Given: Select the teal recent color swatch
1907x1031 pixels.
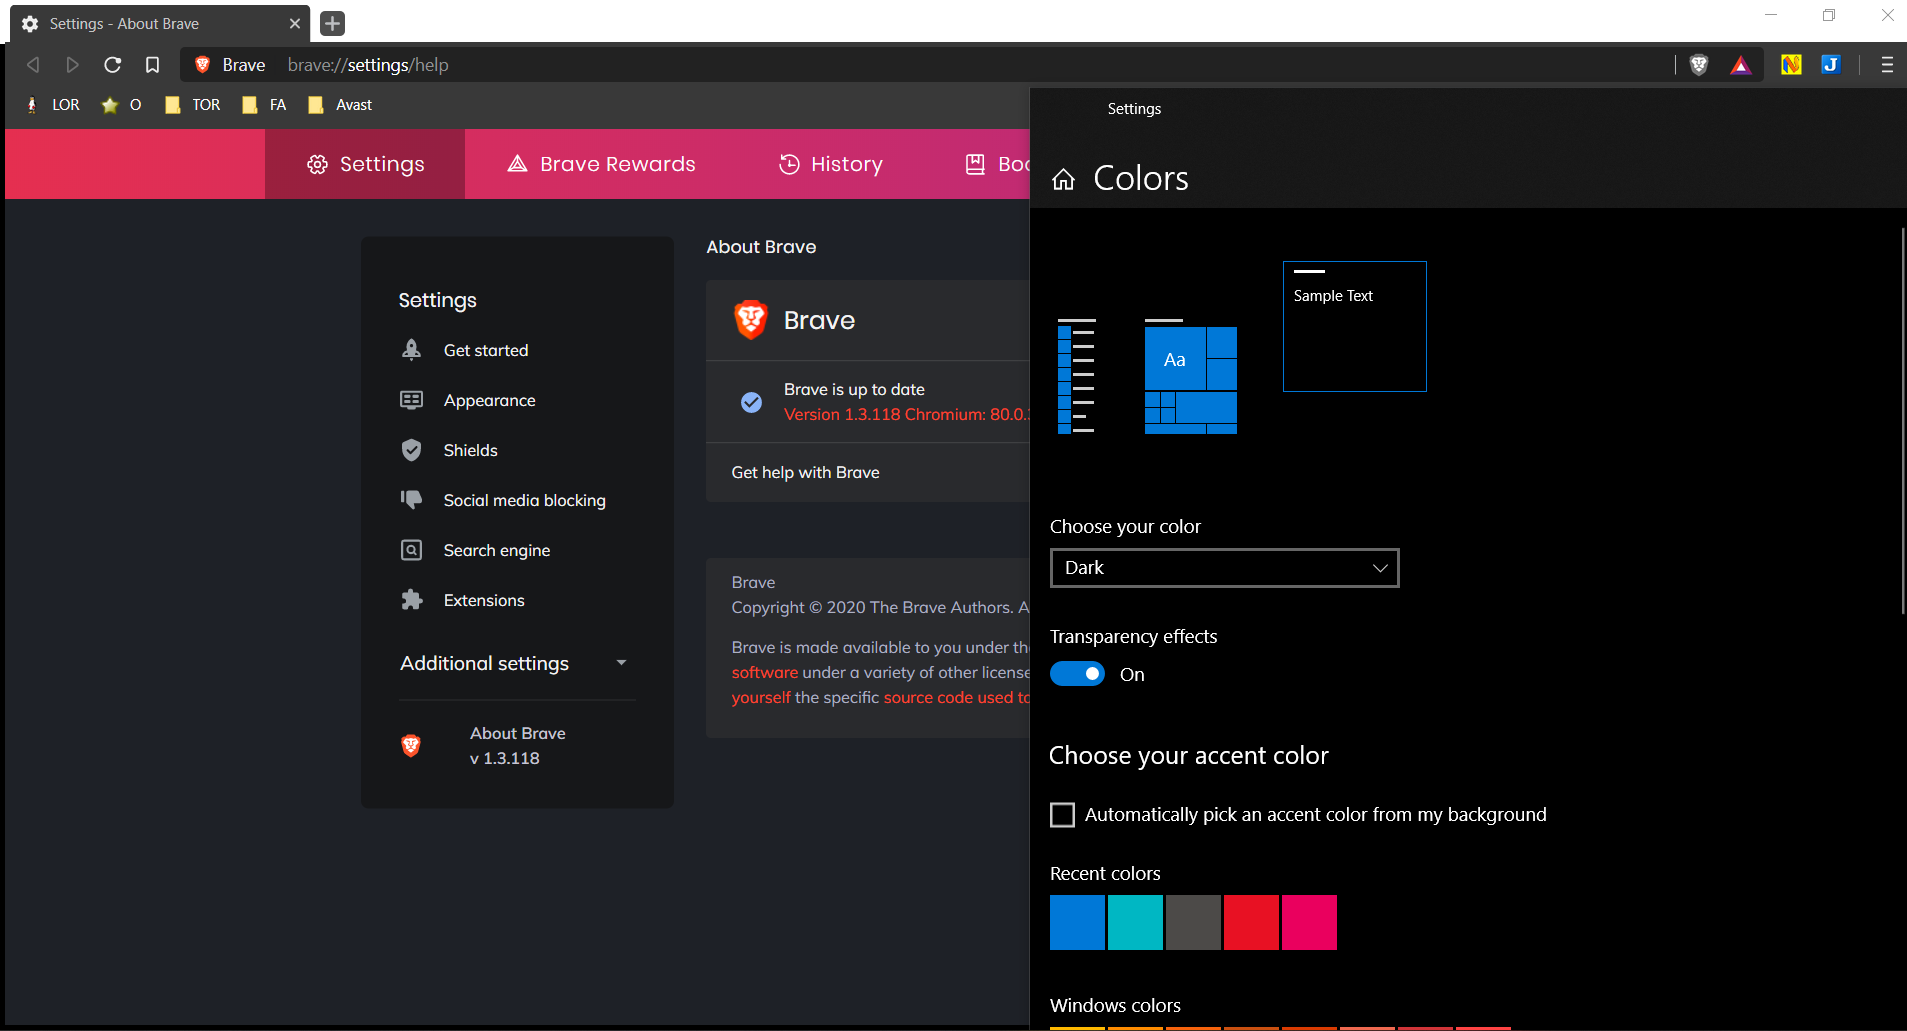Looking at the screenshot, I should point(1135,922).
